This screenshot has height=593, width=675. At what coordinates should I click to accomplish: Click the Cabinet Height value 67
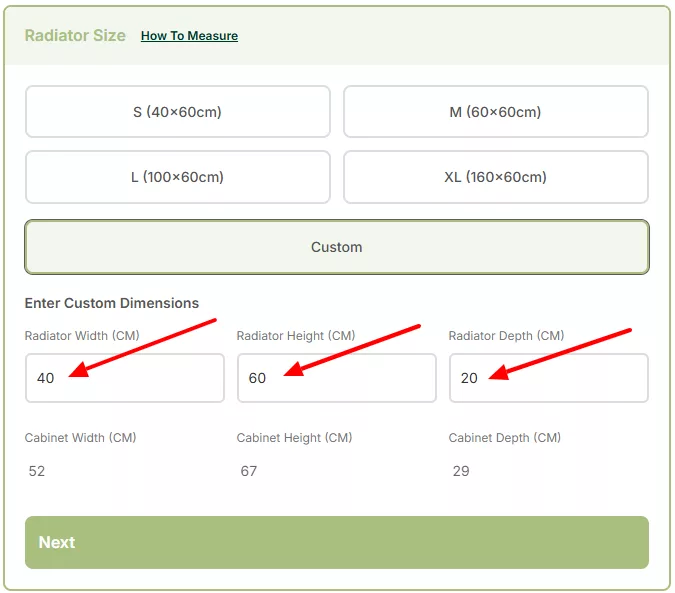click(x=249, y=471)
